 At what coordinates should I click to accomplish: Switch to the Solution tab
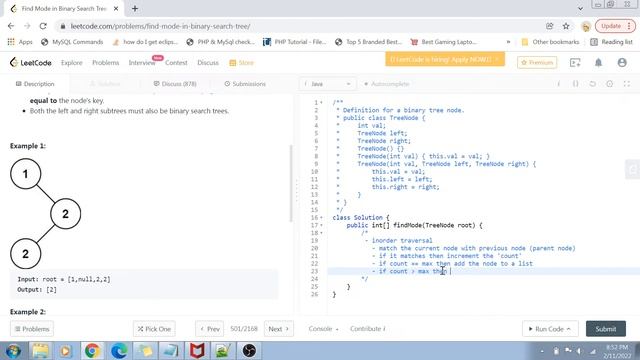coord(105,84)
